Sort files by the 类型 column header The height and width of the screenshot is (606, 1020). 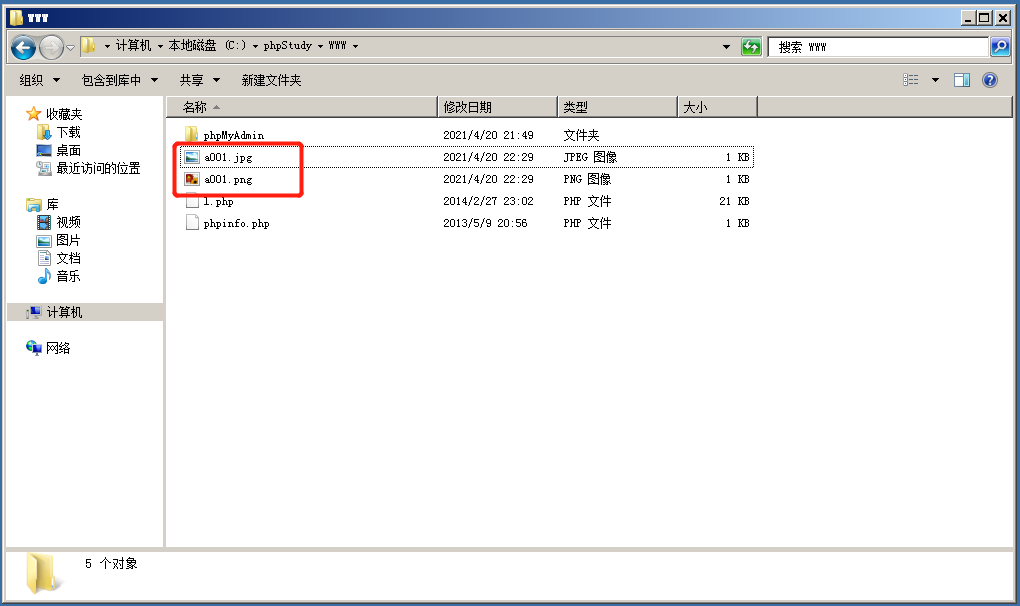[618, 107]
